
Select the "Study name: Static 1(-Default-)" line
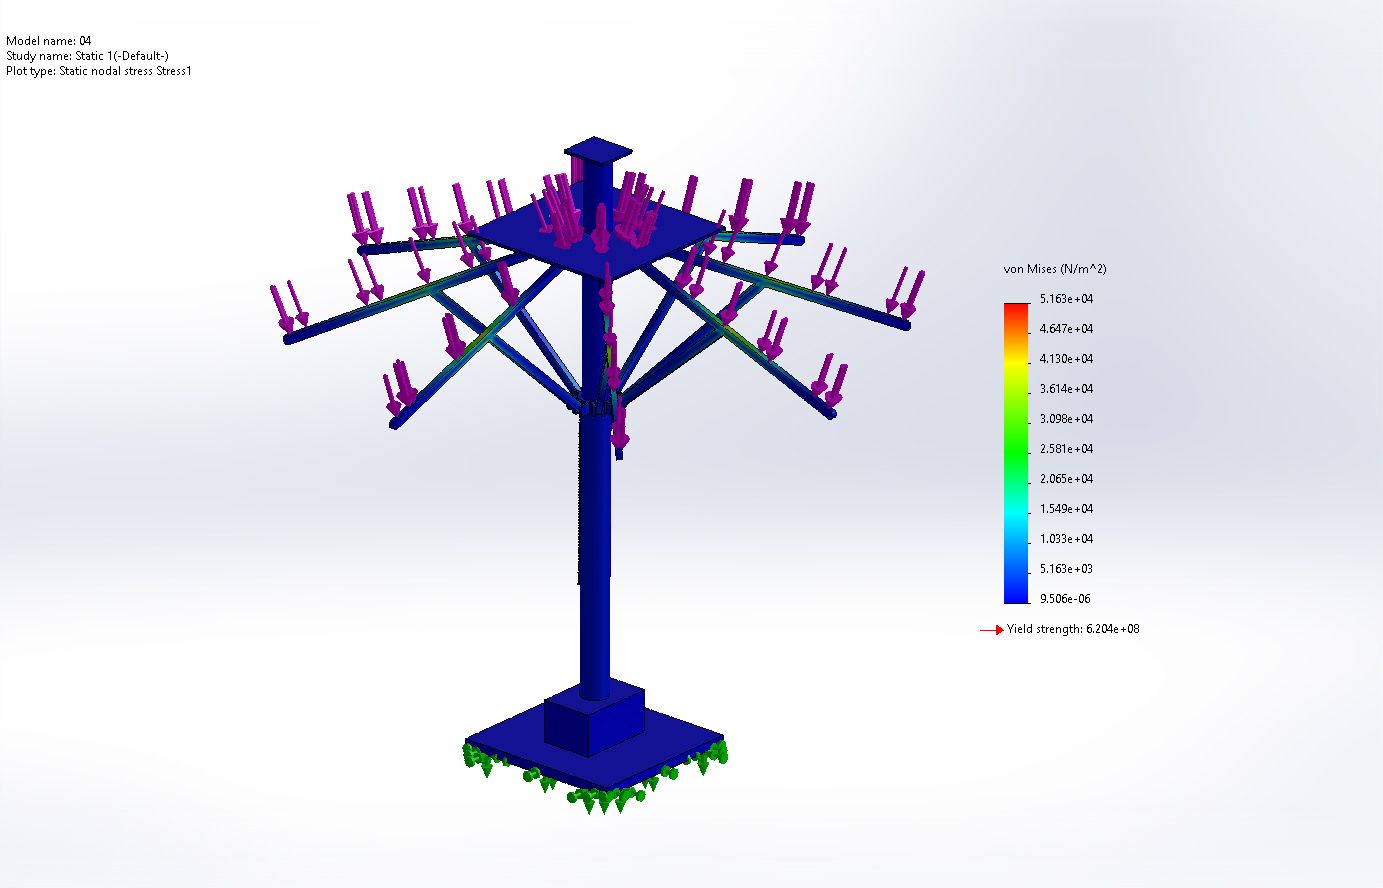[x=87, y=56]
